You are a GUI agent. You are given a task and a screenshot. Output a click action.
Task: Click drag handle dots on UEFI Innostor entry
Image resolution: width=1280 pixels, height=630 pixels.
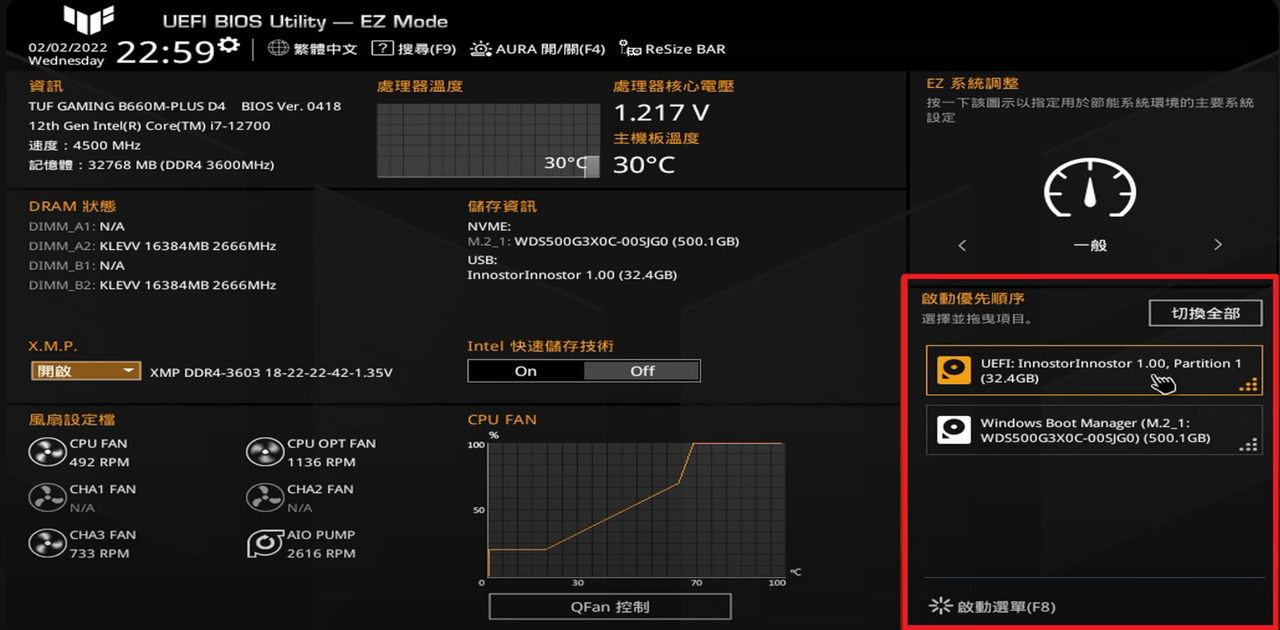(x=1248, y=385)
